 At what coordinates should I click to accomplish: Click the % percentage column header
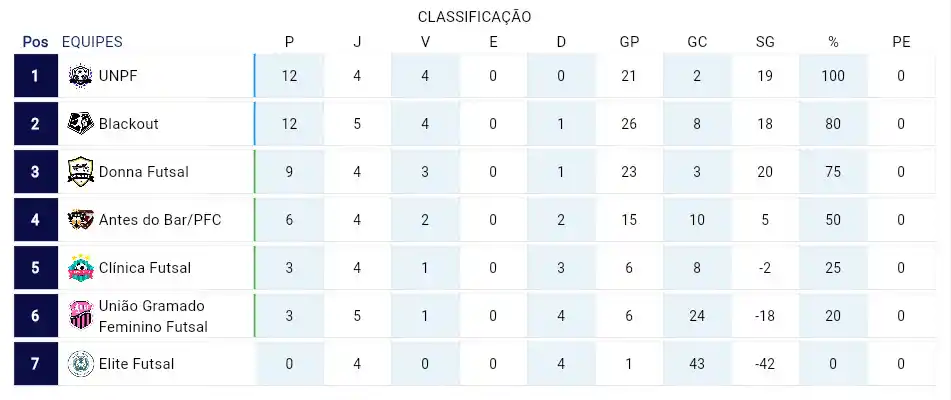pyautogui.click(x=833, y=42)
